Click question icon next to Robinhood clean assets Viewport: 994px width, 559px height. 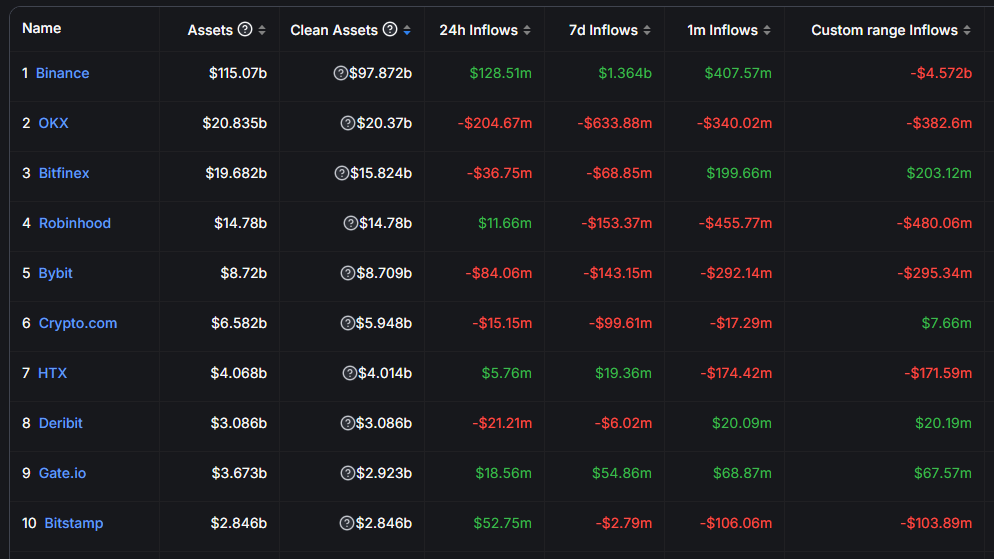pyautogui.click(x=351, y=223)
